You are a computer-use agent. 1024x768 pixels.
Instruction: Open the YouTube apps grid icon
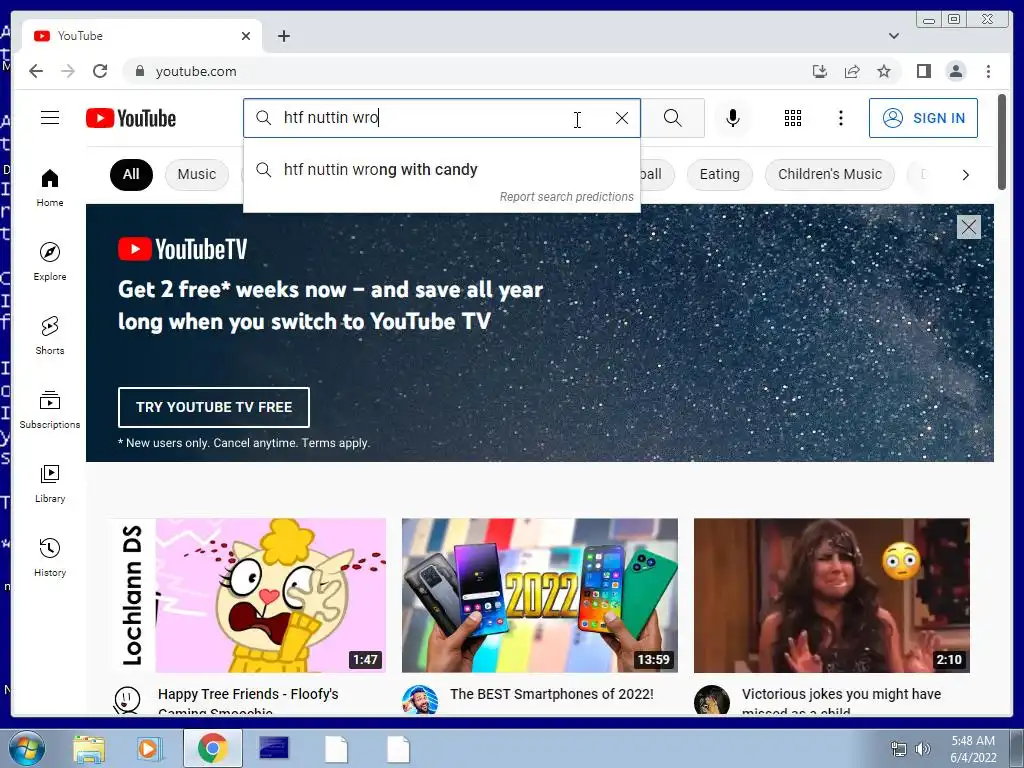(x=793, y=118)
